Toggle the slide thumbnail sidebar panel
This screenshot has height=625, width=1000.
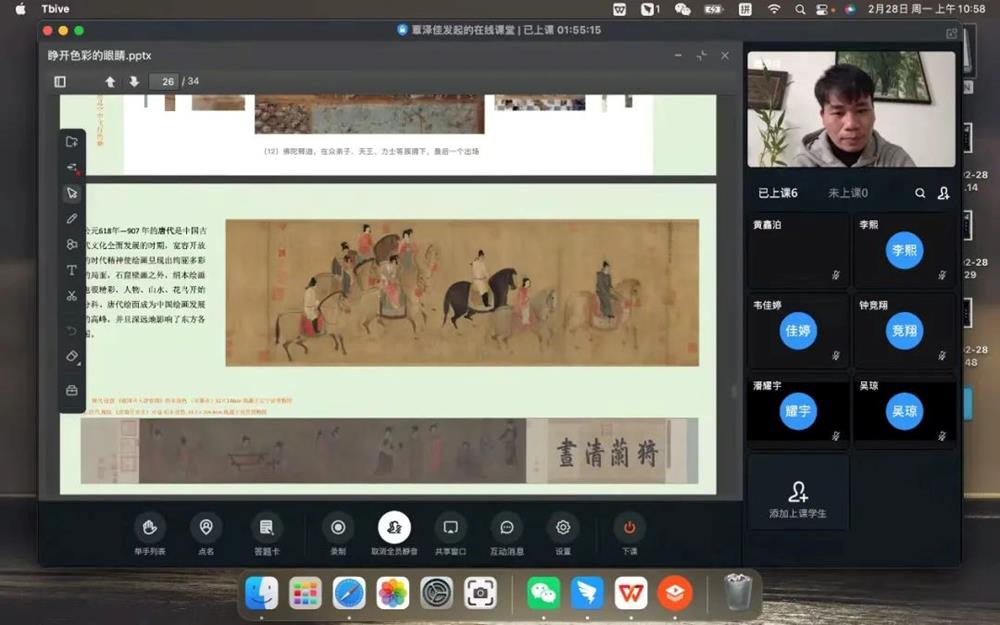pyautogui.click(x=60, y=82)
